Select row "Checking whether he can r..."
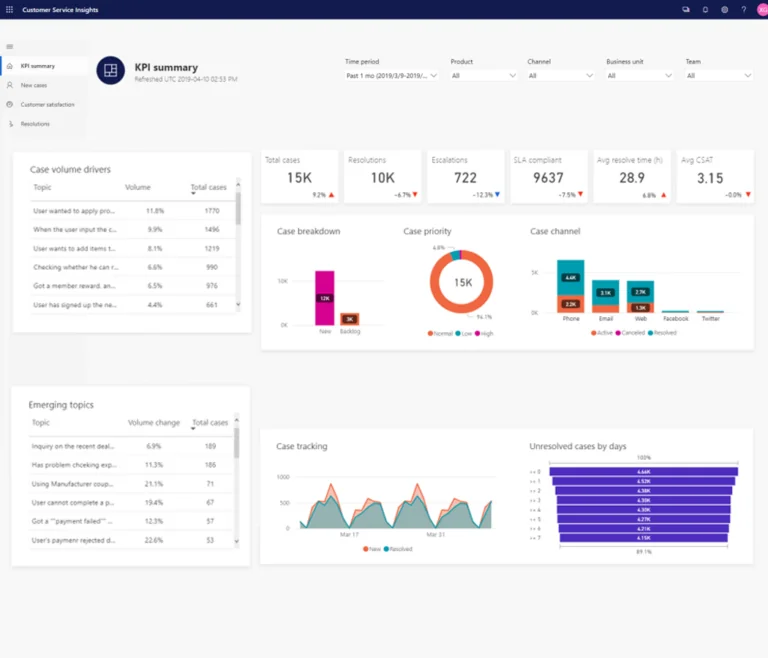The height and width of the screenshot is (658, 768). point(133,267)
